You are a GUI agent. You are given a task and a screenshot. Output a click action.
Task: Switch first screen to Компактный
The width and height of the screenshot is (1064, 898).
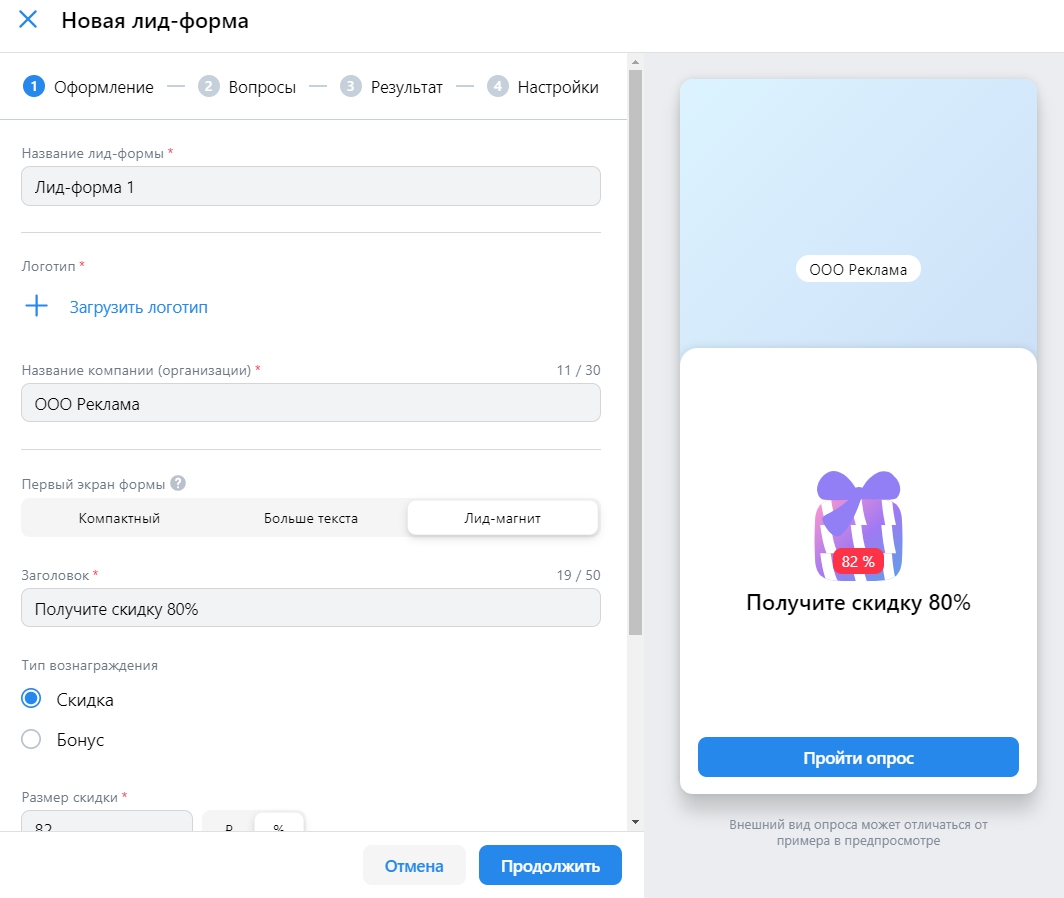point(119,518)
